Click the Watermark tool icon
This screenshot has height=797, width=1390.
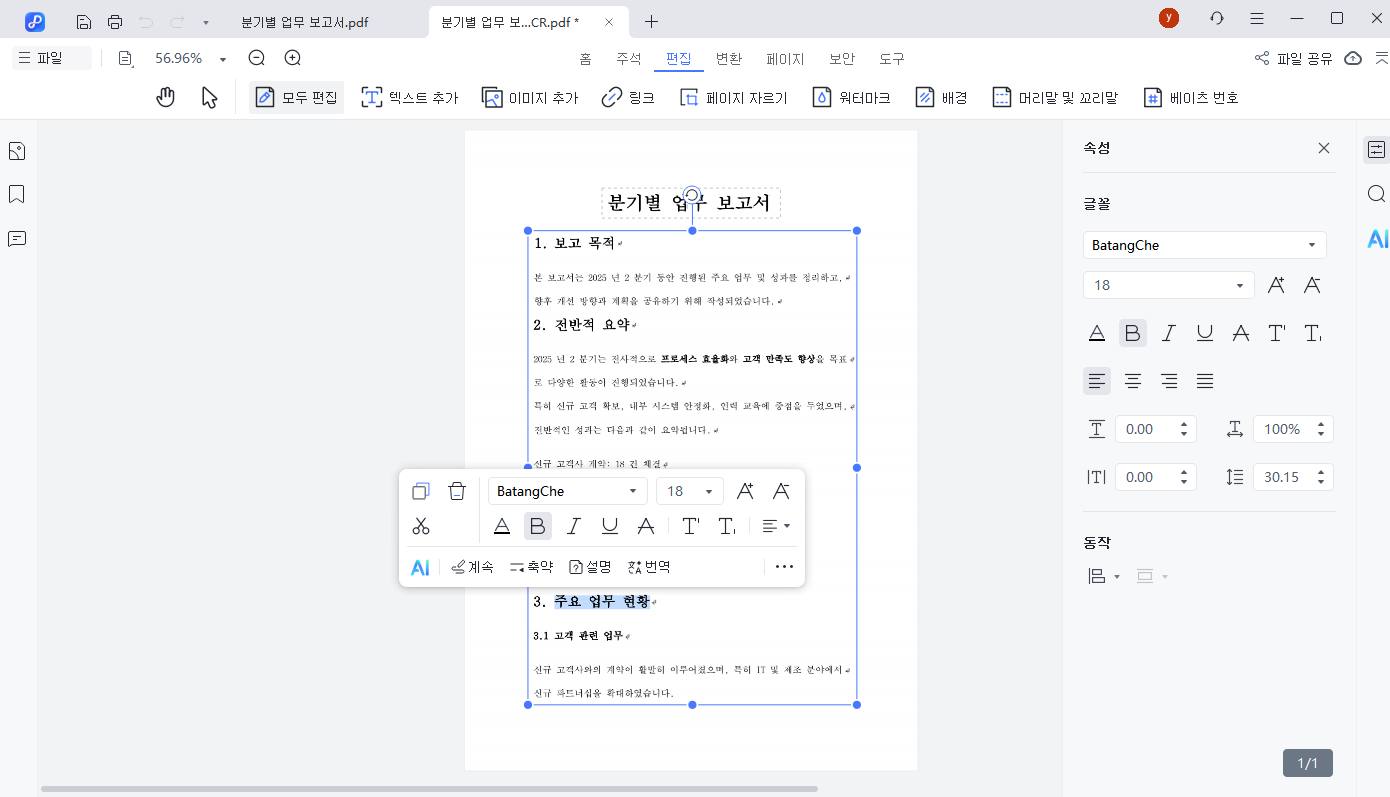822,97
